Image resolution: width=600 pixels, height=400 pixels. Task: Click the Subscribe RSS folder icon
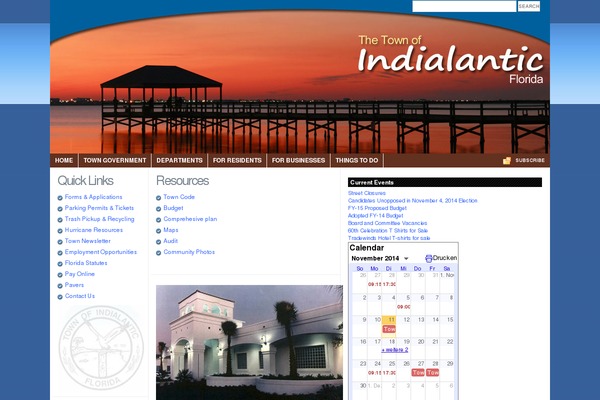click(507, 160)
